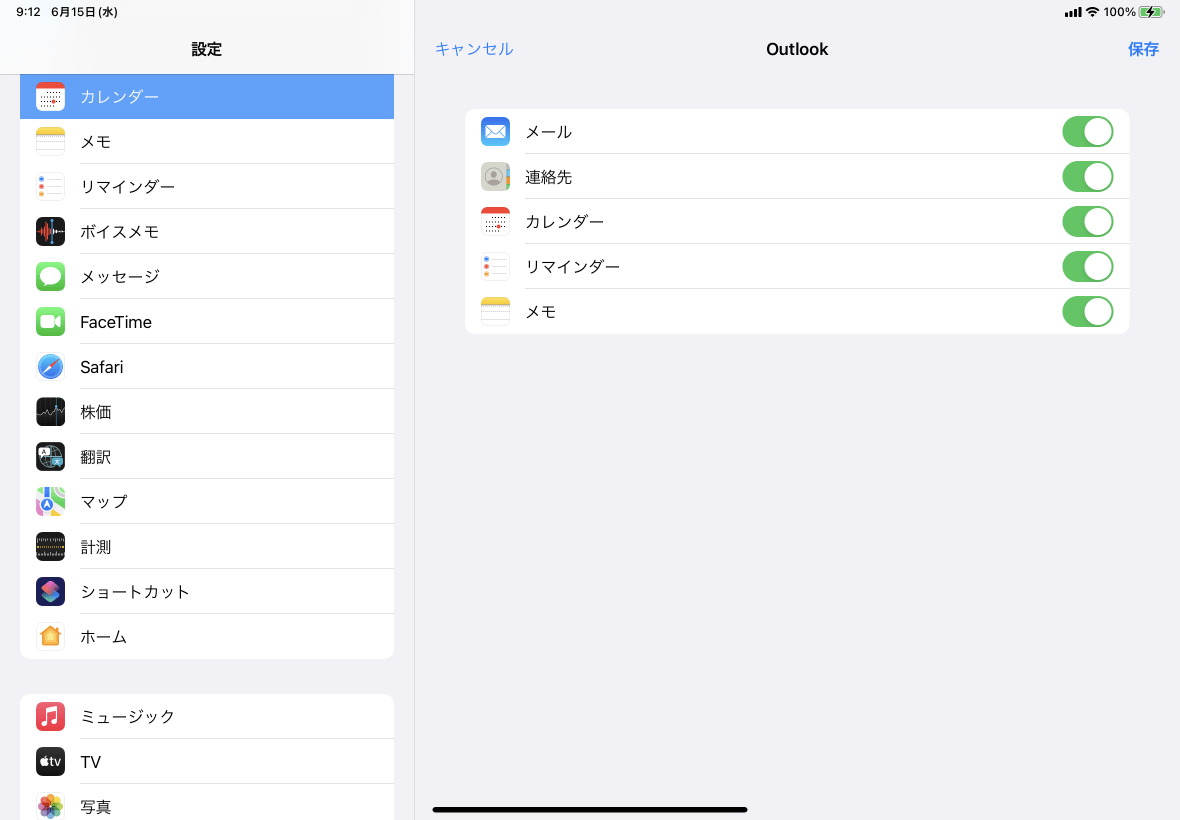Open メモ settings row

(207, 141)
